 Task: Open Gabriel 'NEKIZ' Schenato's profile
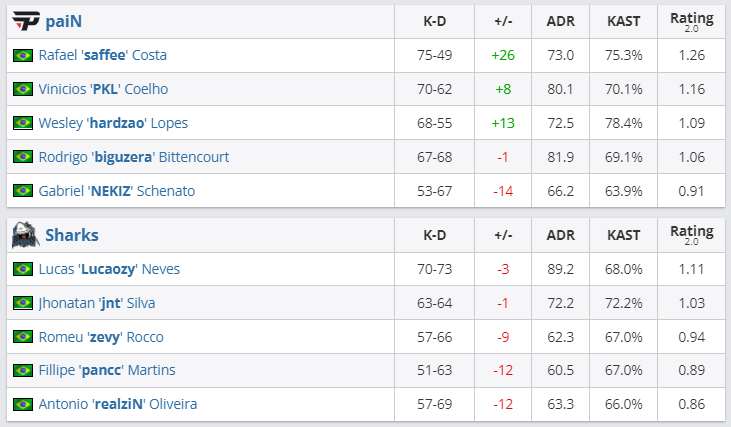click(116, 191)
